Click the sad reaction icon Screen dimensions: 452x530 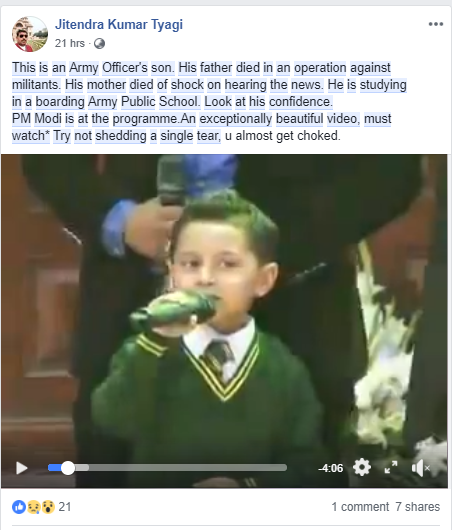tap(34, 507)
